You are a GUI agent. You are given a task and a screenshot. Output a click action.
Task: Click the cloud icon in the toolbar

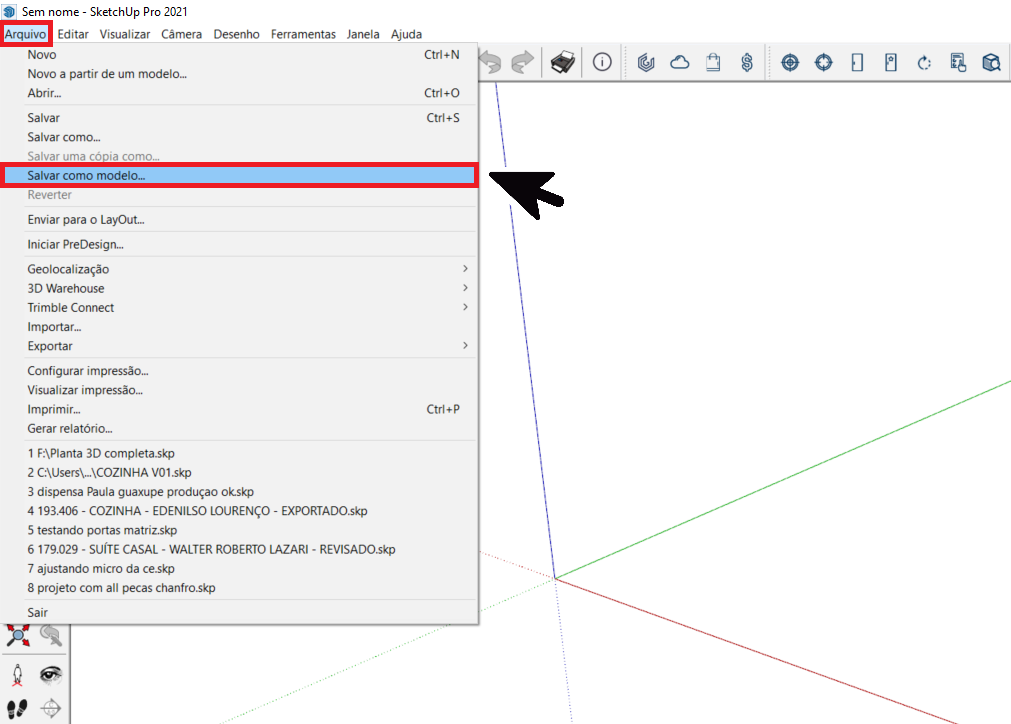(x=680, y=63)
